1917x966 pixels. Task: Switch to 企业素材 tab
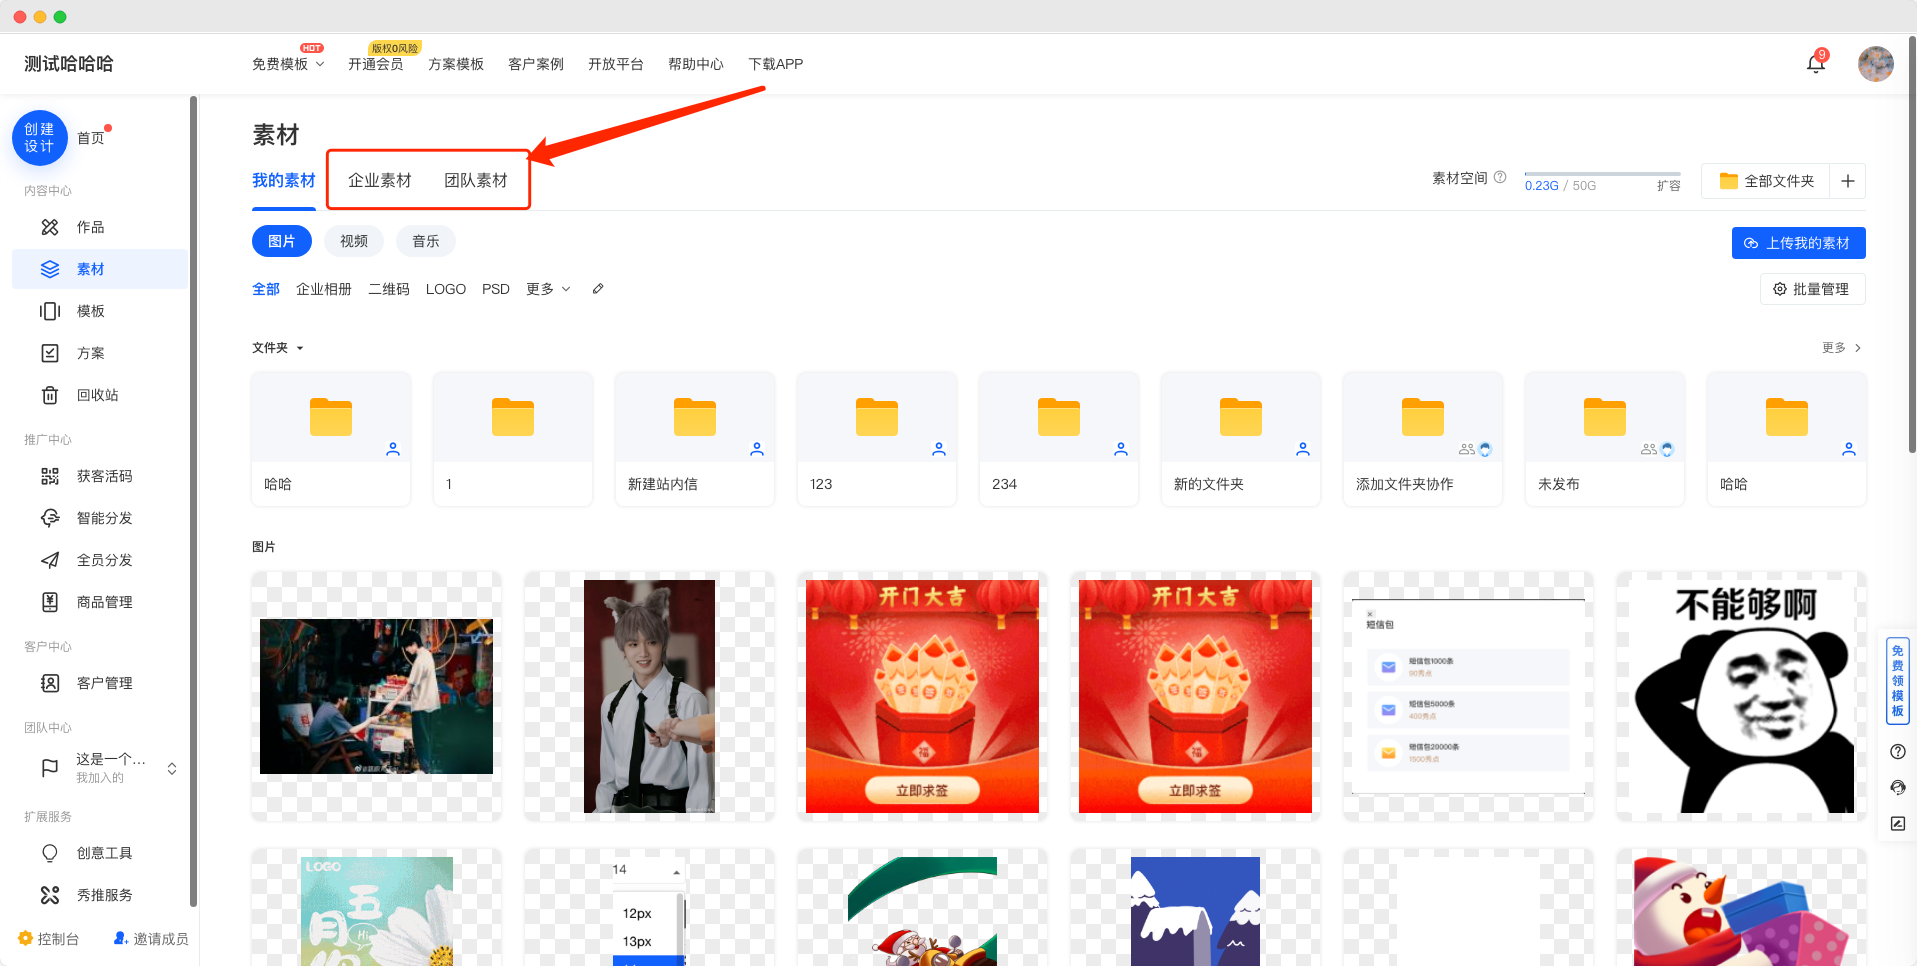(x=380, y=180)
